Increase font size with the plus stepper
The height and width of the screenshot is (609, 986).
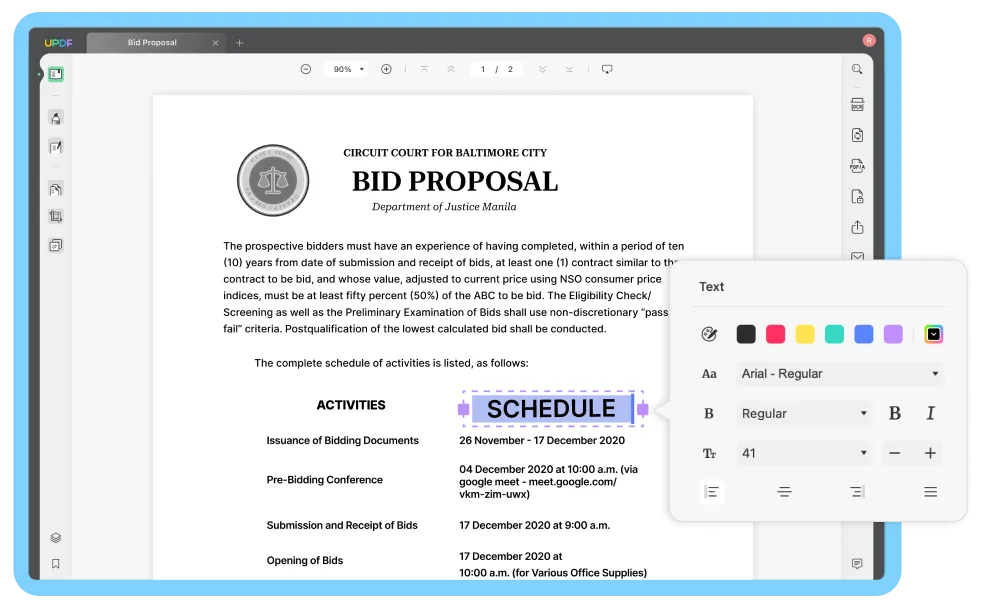(x=931, y=453)
